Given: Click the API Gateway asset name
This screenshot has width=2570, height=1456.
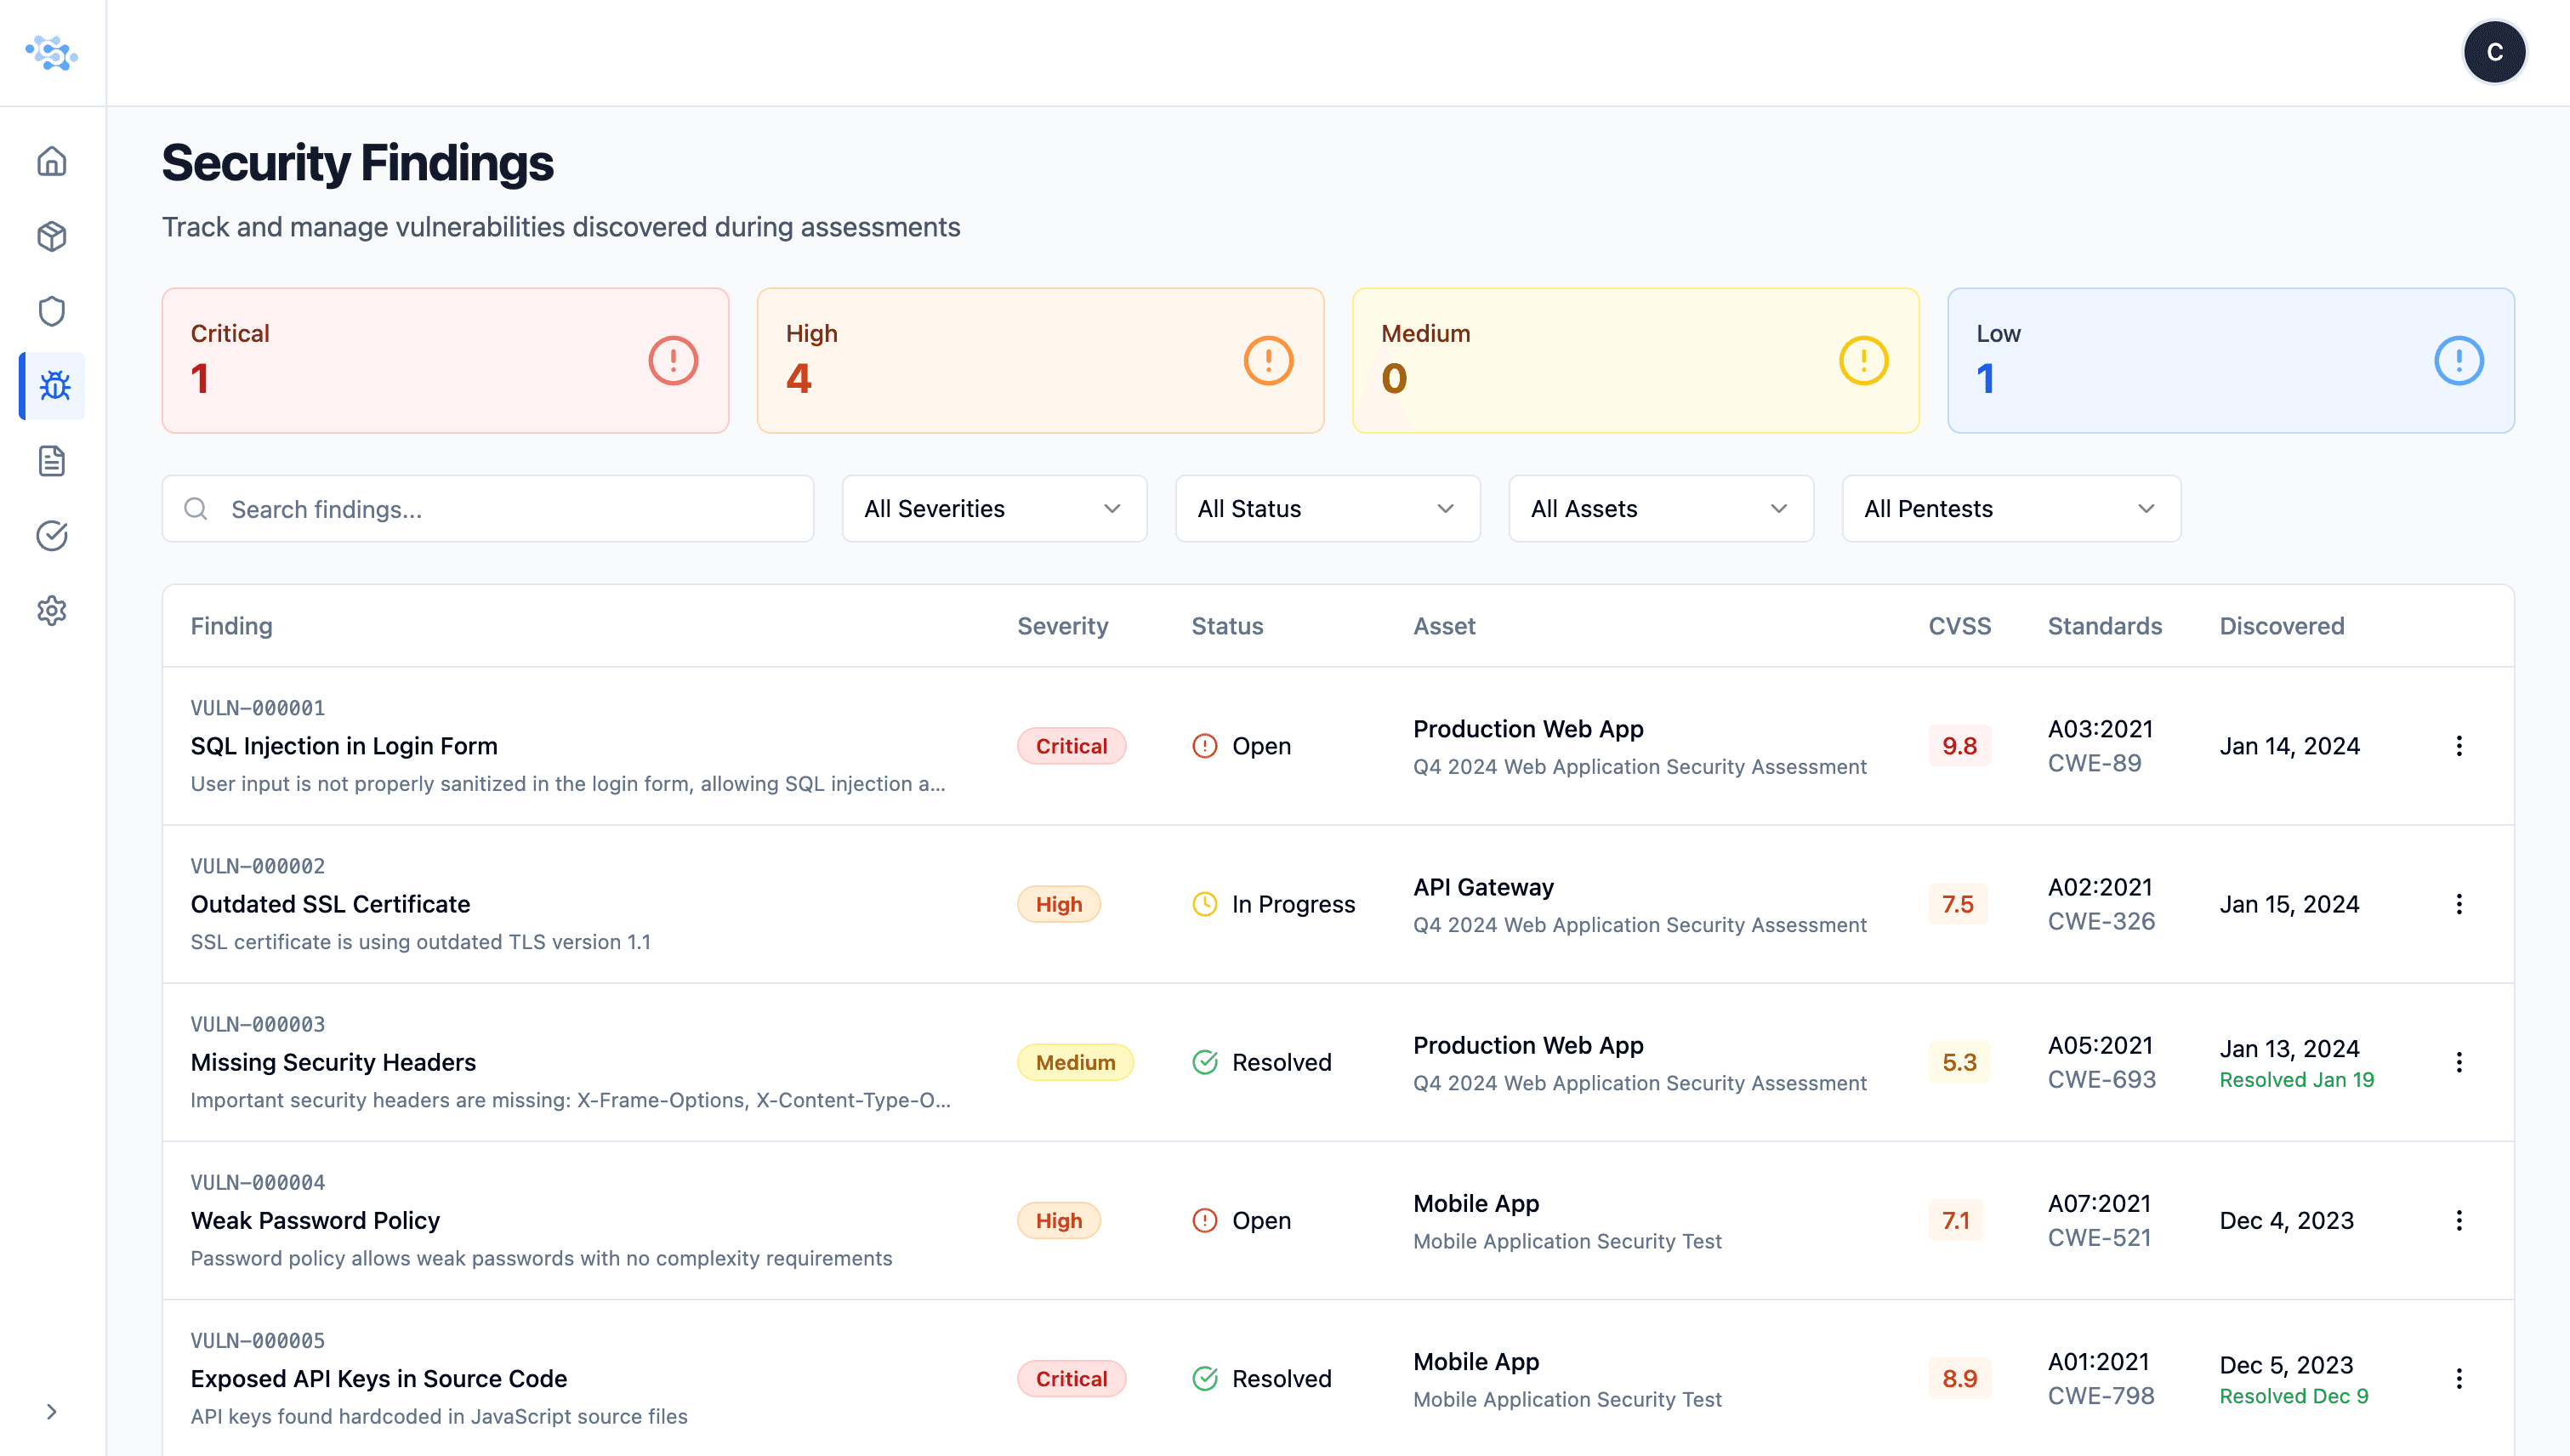Looking at the screenshot, I should tap(1483, 887).
